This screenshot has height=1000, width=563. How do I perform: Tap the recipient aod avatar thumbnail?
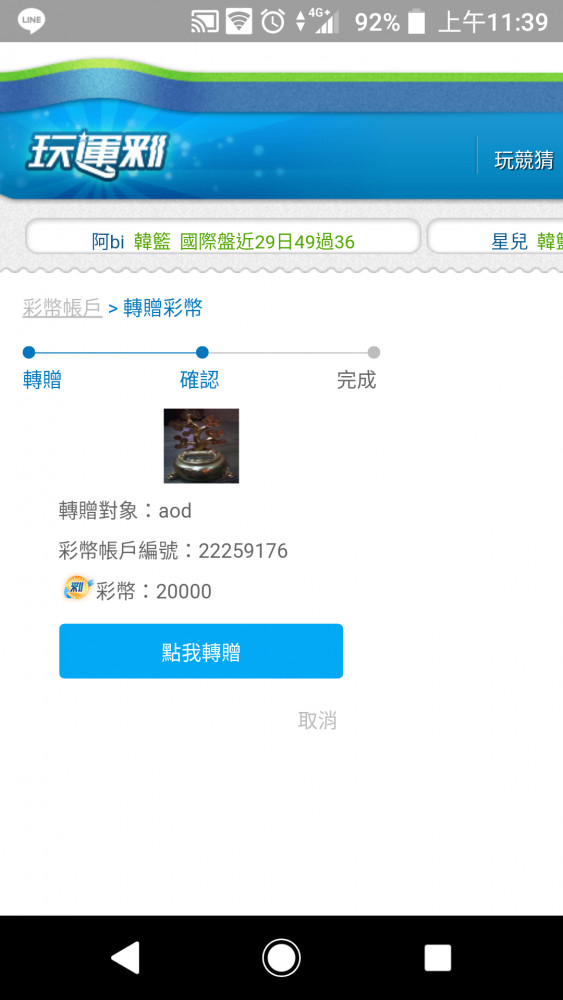[x=201, y=446]
